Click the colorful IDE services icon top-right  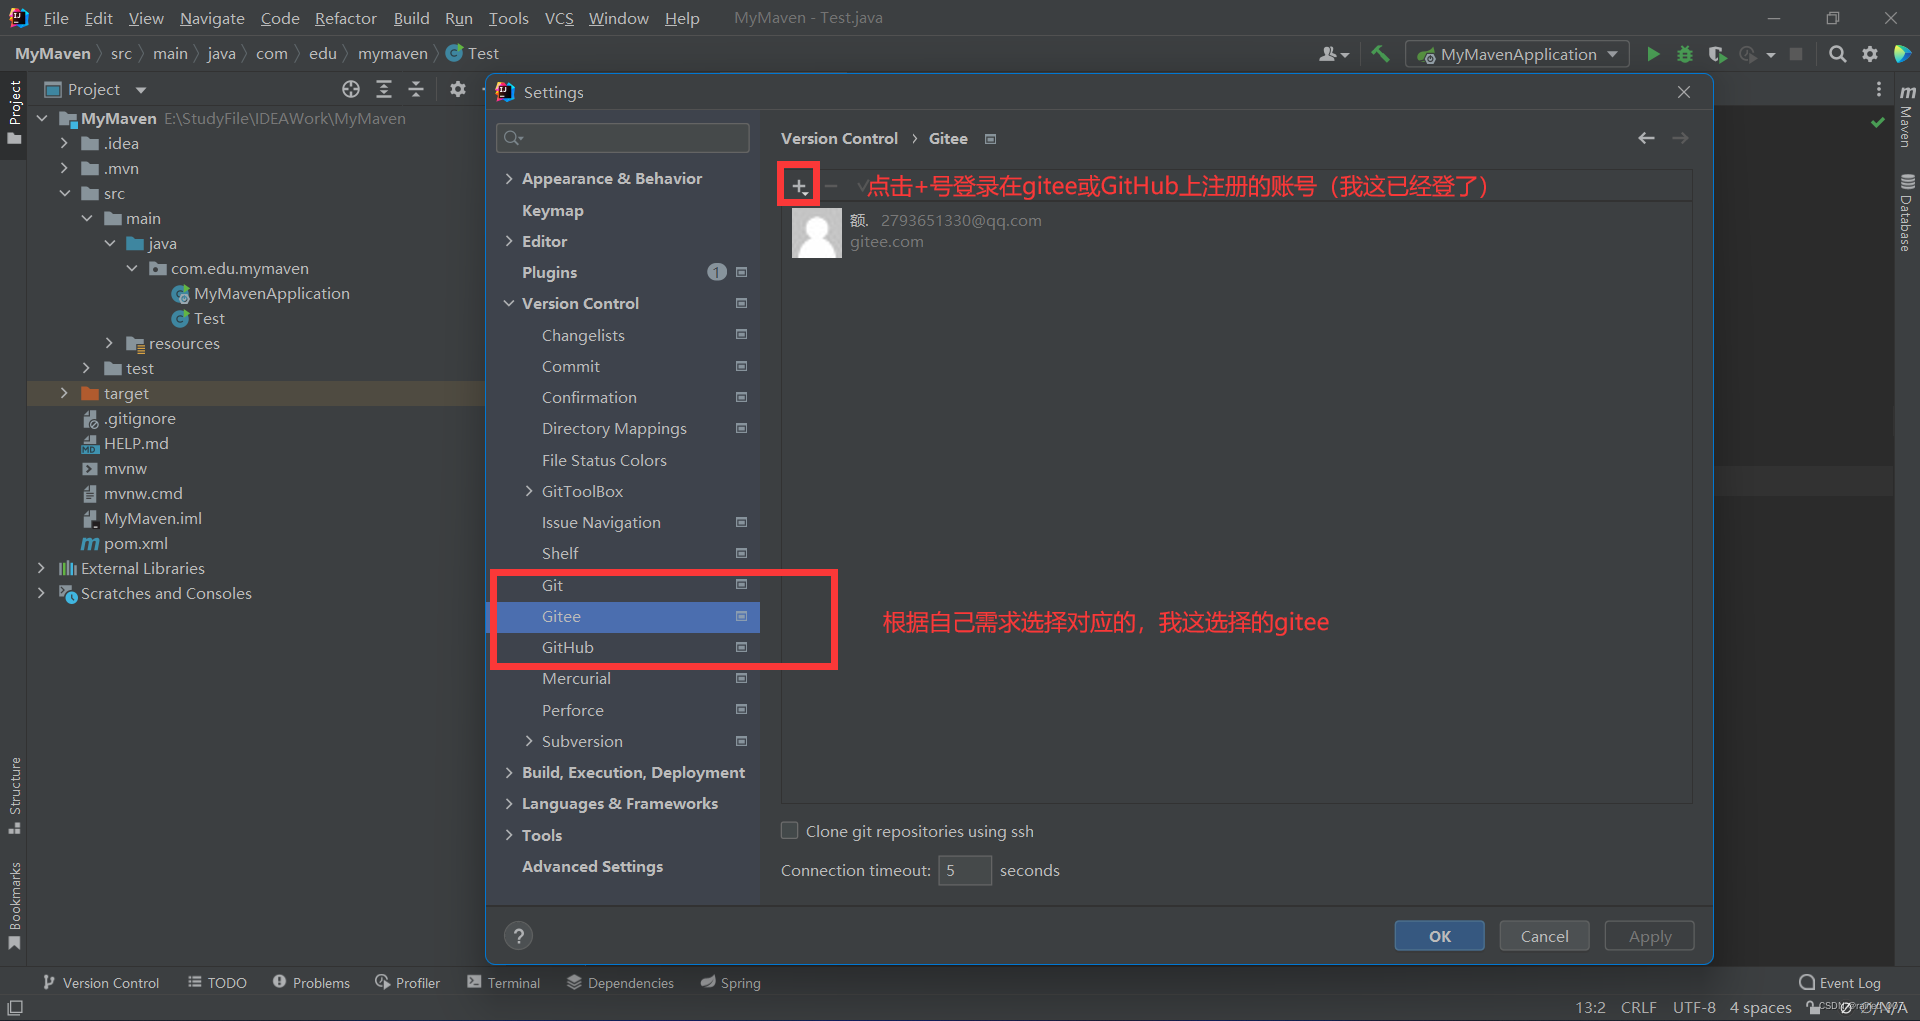[x=1902, y=54]
